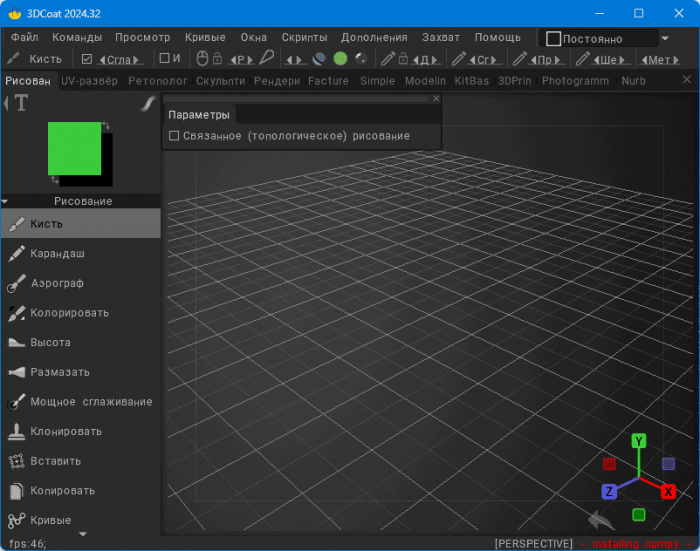Click the PERSPECTIVE view label
The image size is (700, 551).
click(x=533, y=543)
